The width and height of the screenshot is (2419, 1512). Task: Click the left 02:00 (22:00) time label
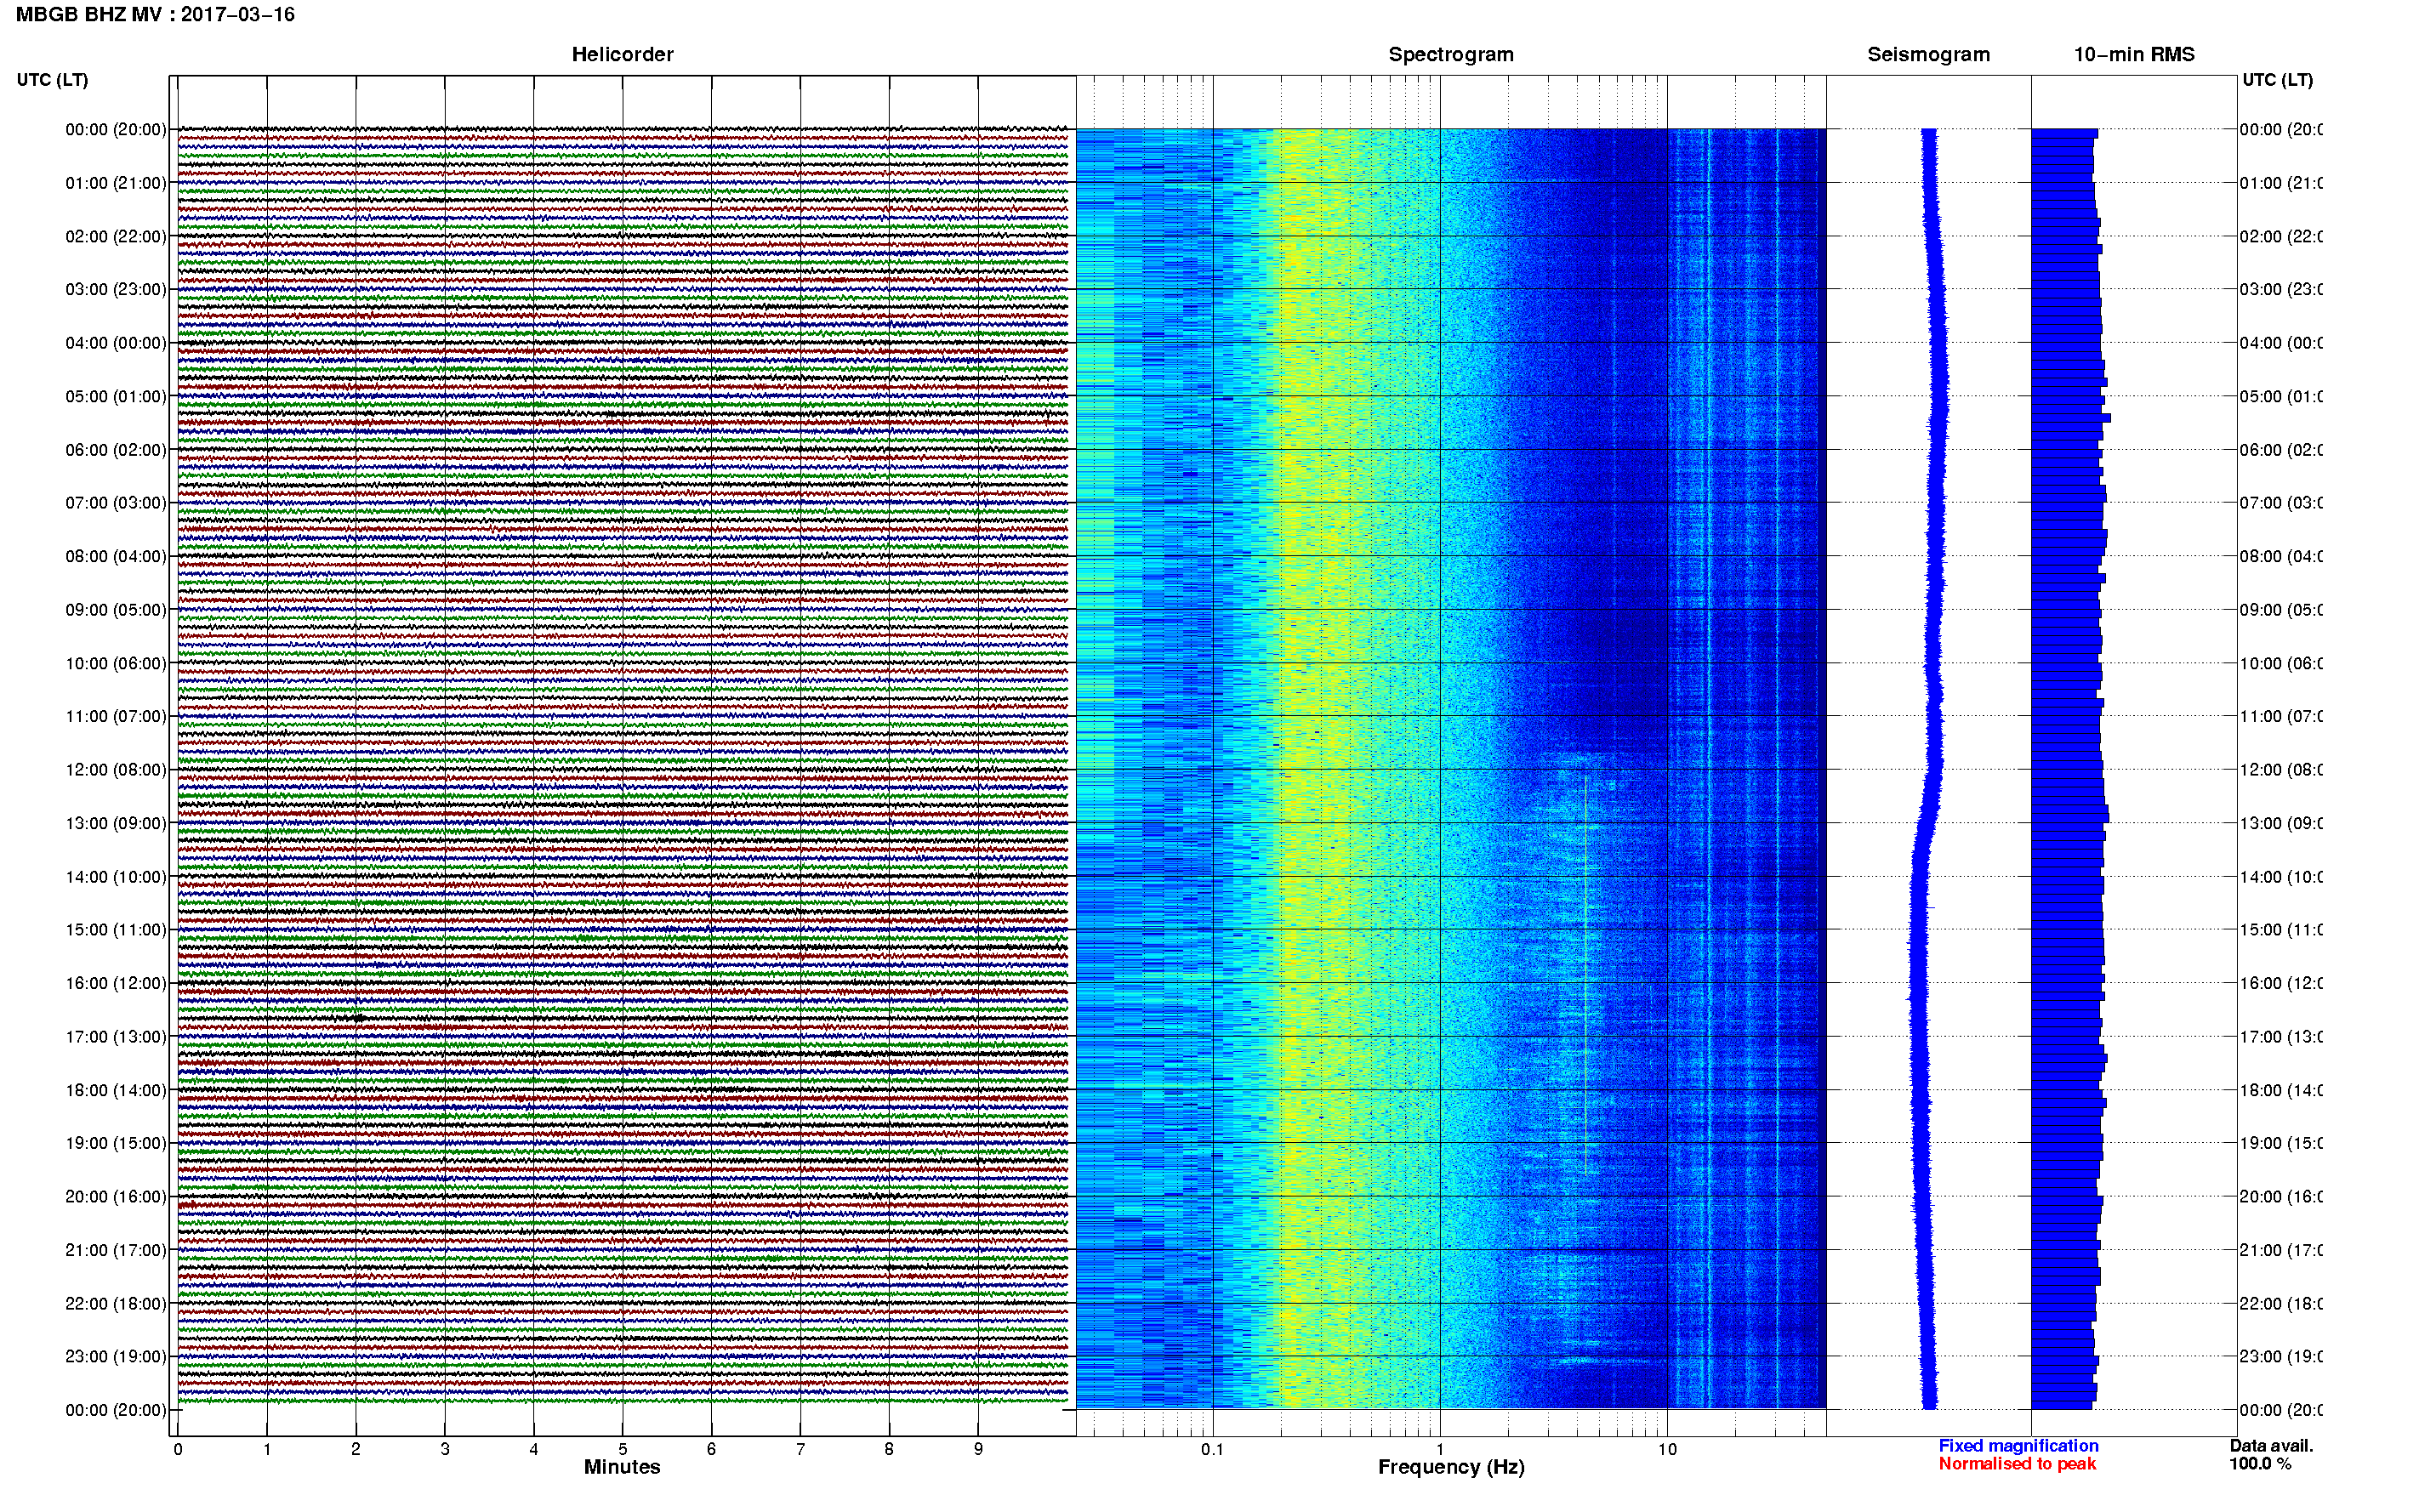pos(116,236)
